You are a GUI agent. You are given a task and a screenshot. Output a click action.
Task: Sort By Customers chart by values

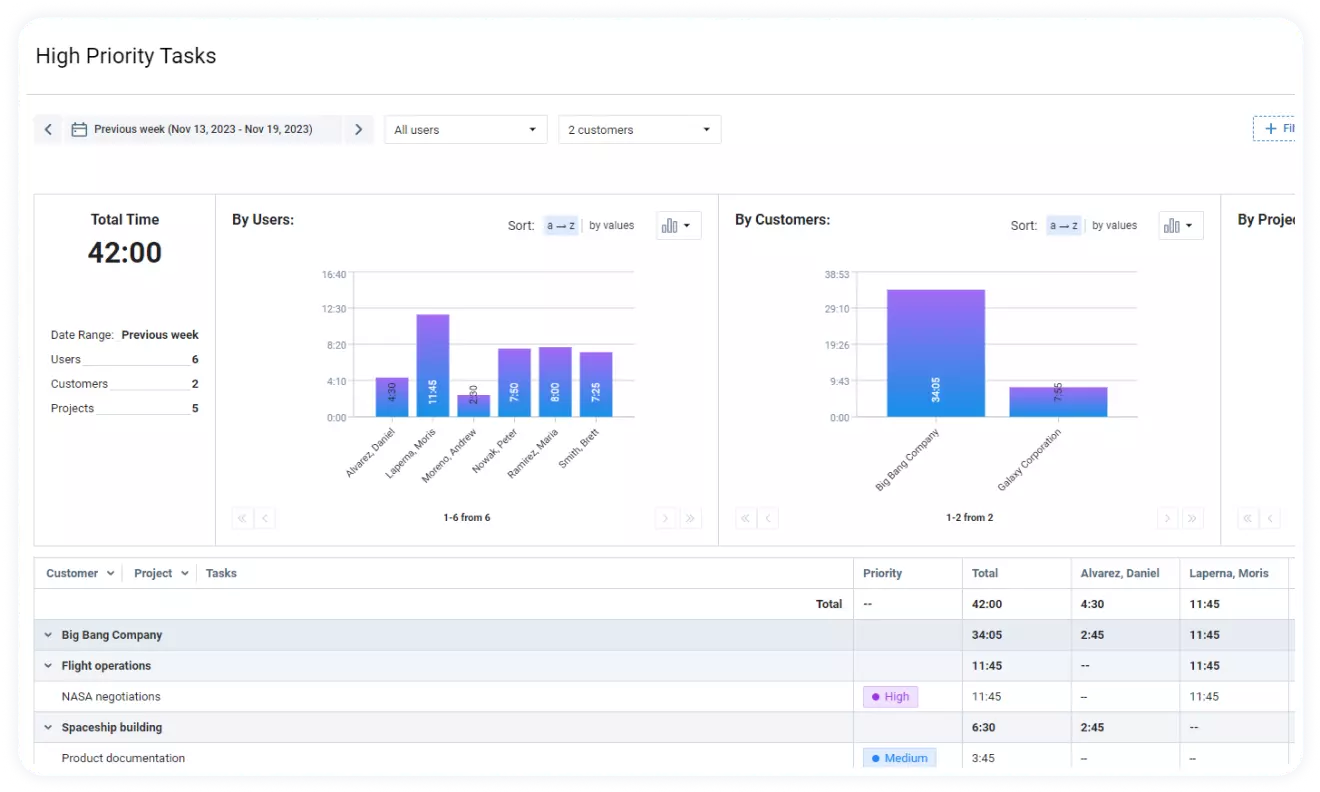click(x=1114, y=226)
